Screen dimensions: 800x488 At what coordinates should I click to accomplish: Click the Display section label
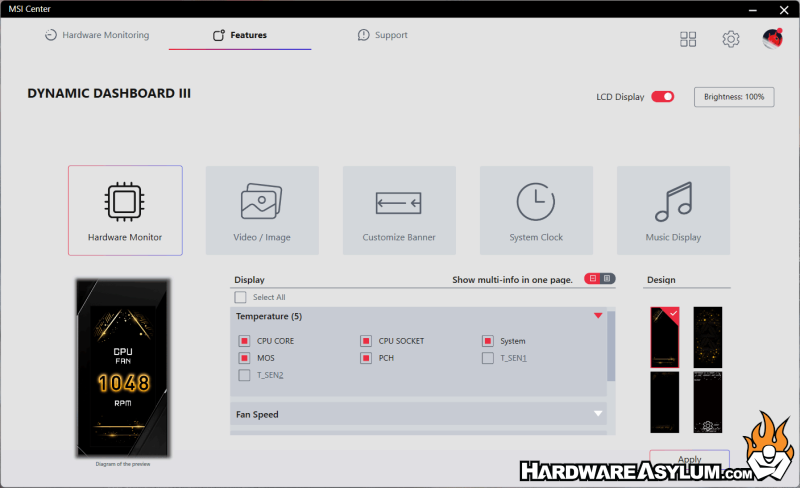click(249, 280)
